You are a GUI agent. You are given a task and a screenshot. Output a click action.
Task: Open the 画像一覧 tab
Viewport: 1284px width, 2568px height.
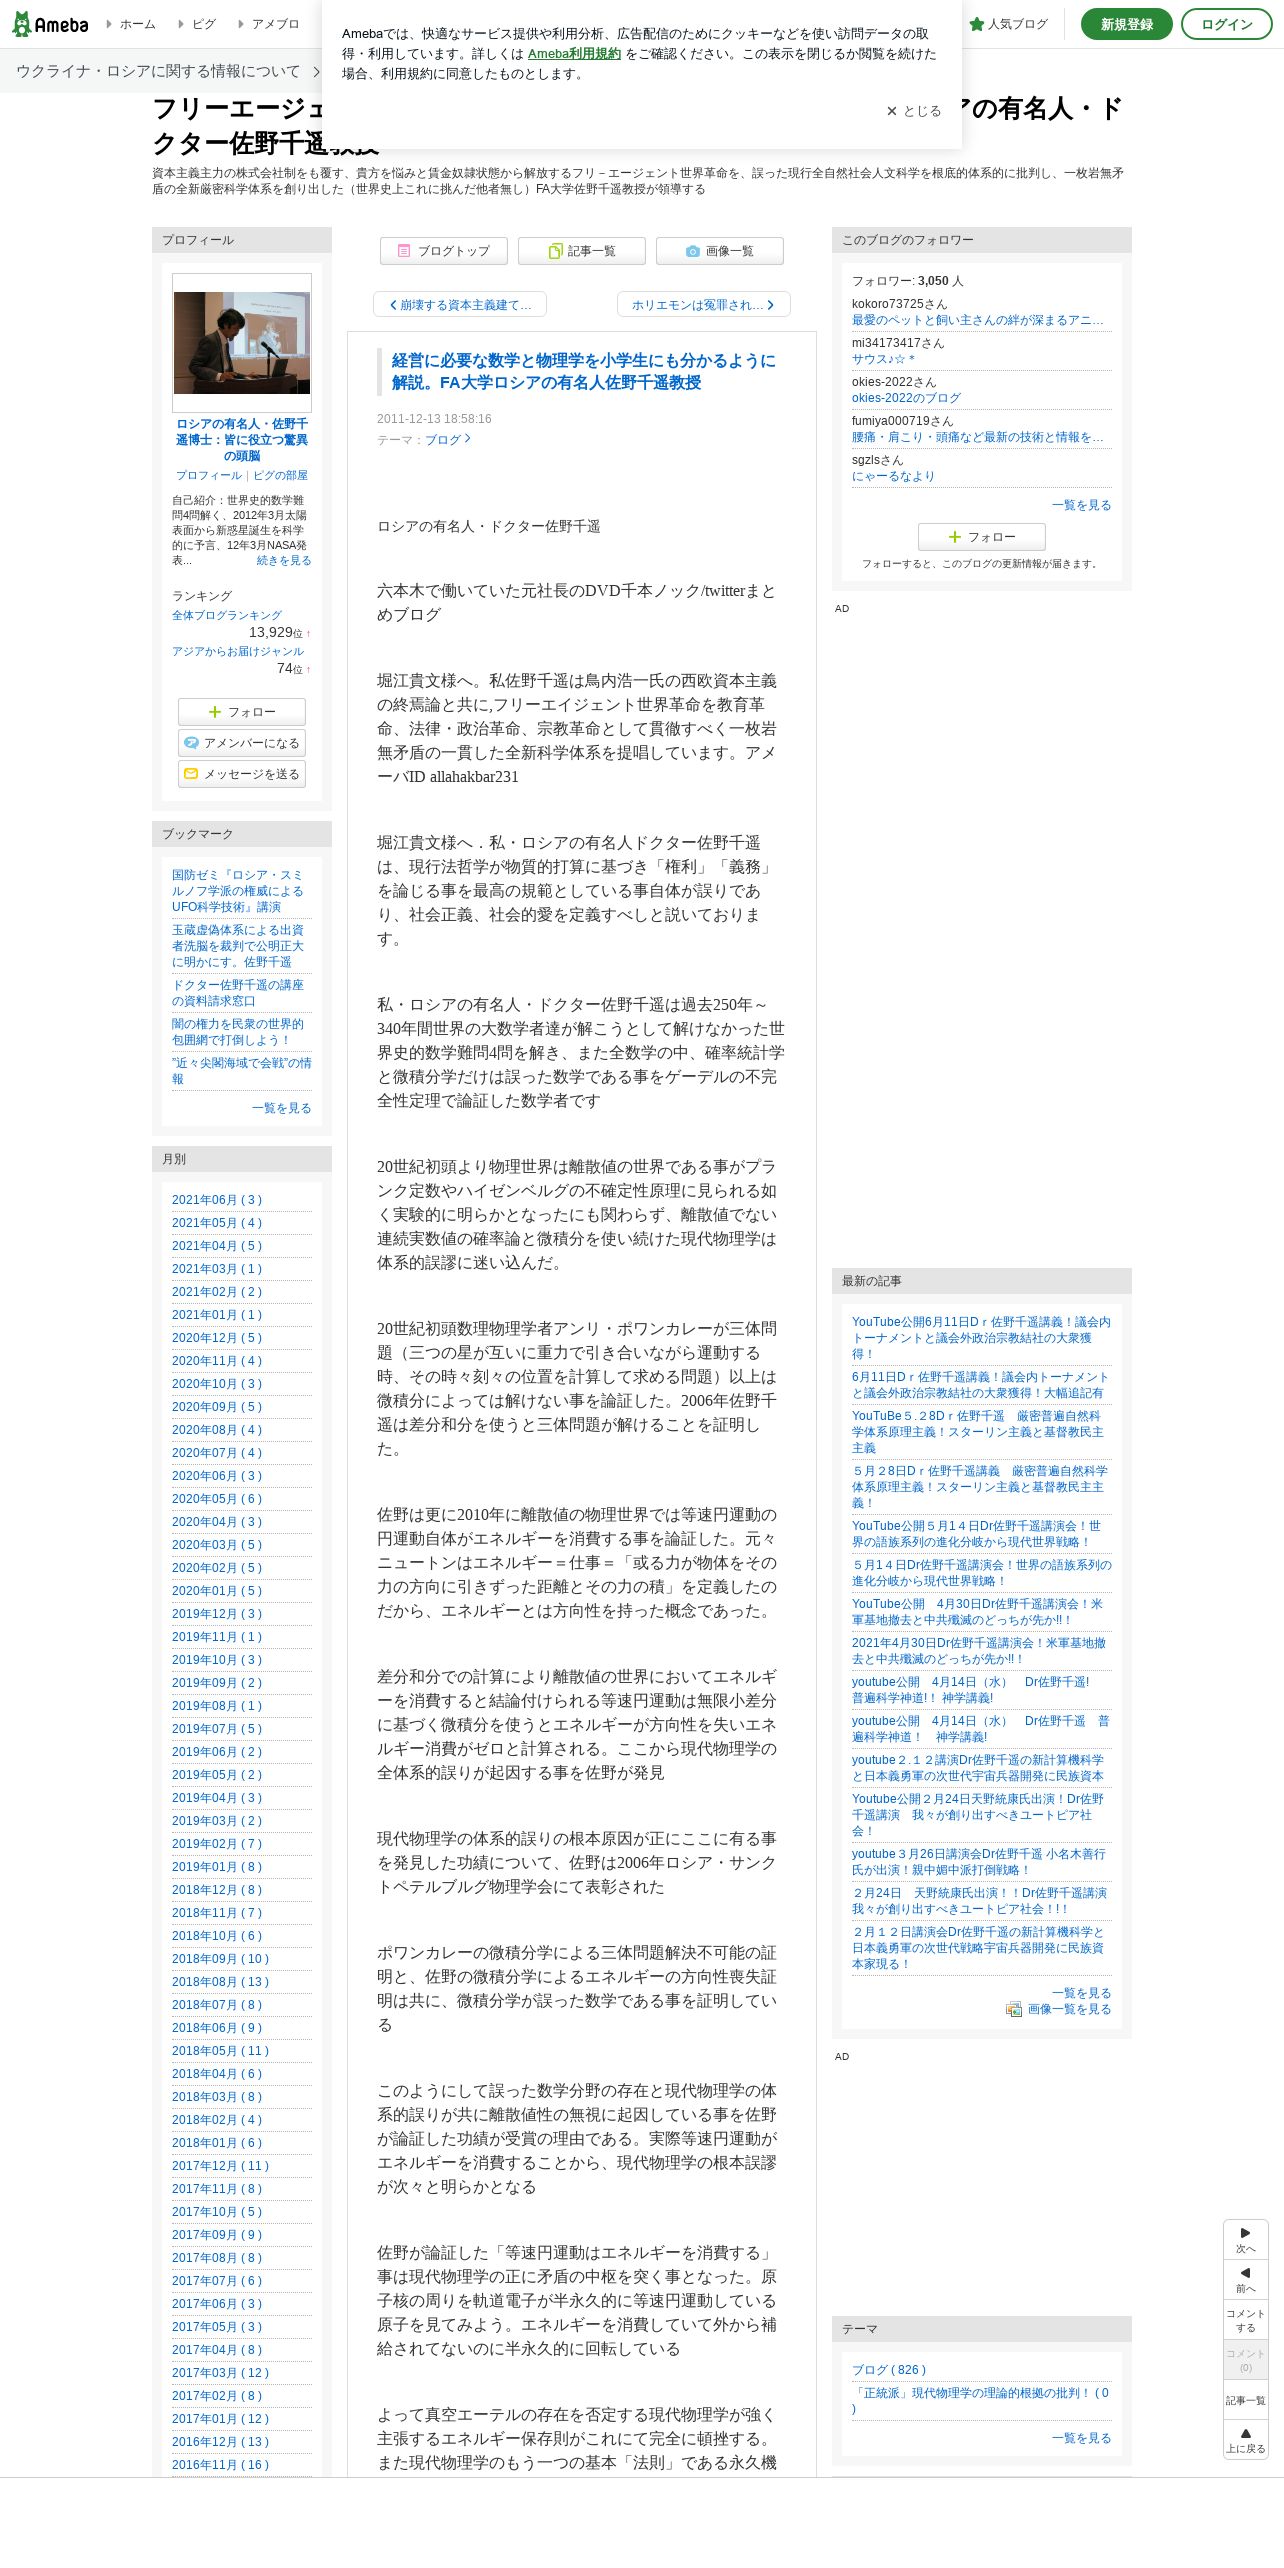[720, 251]
